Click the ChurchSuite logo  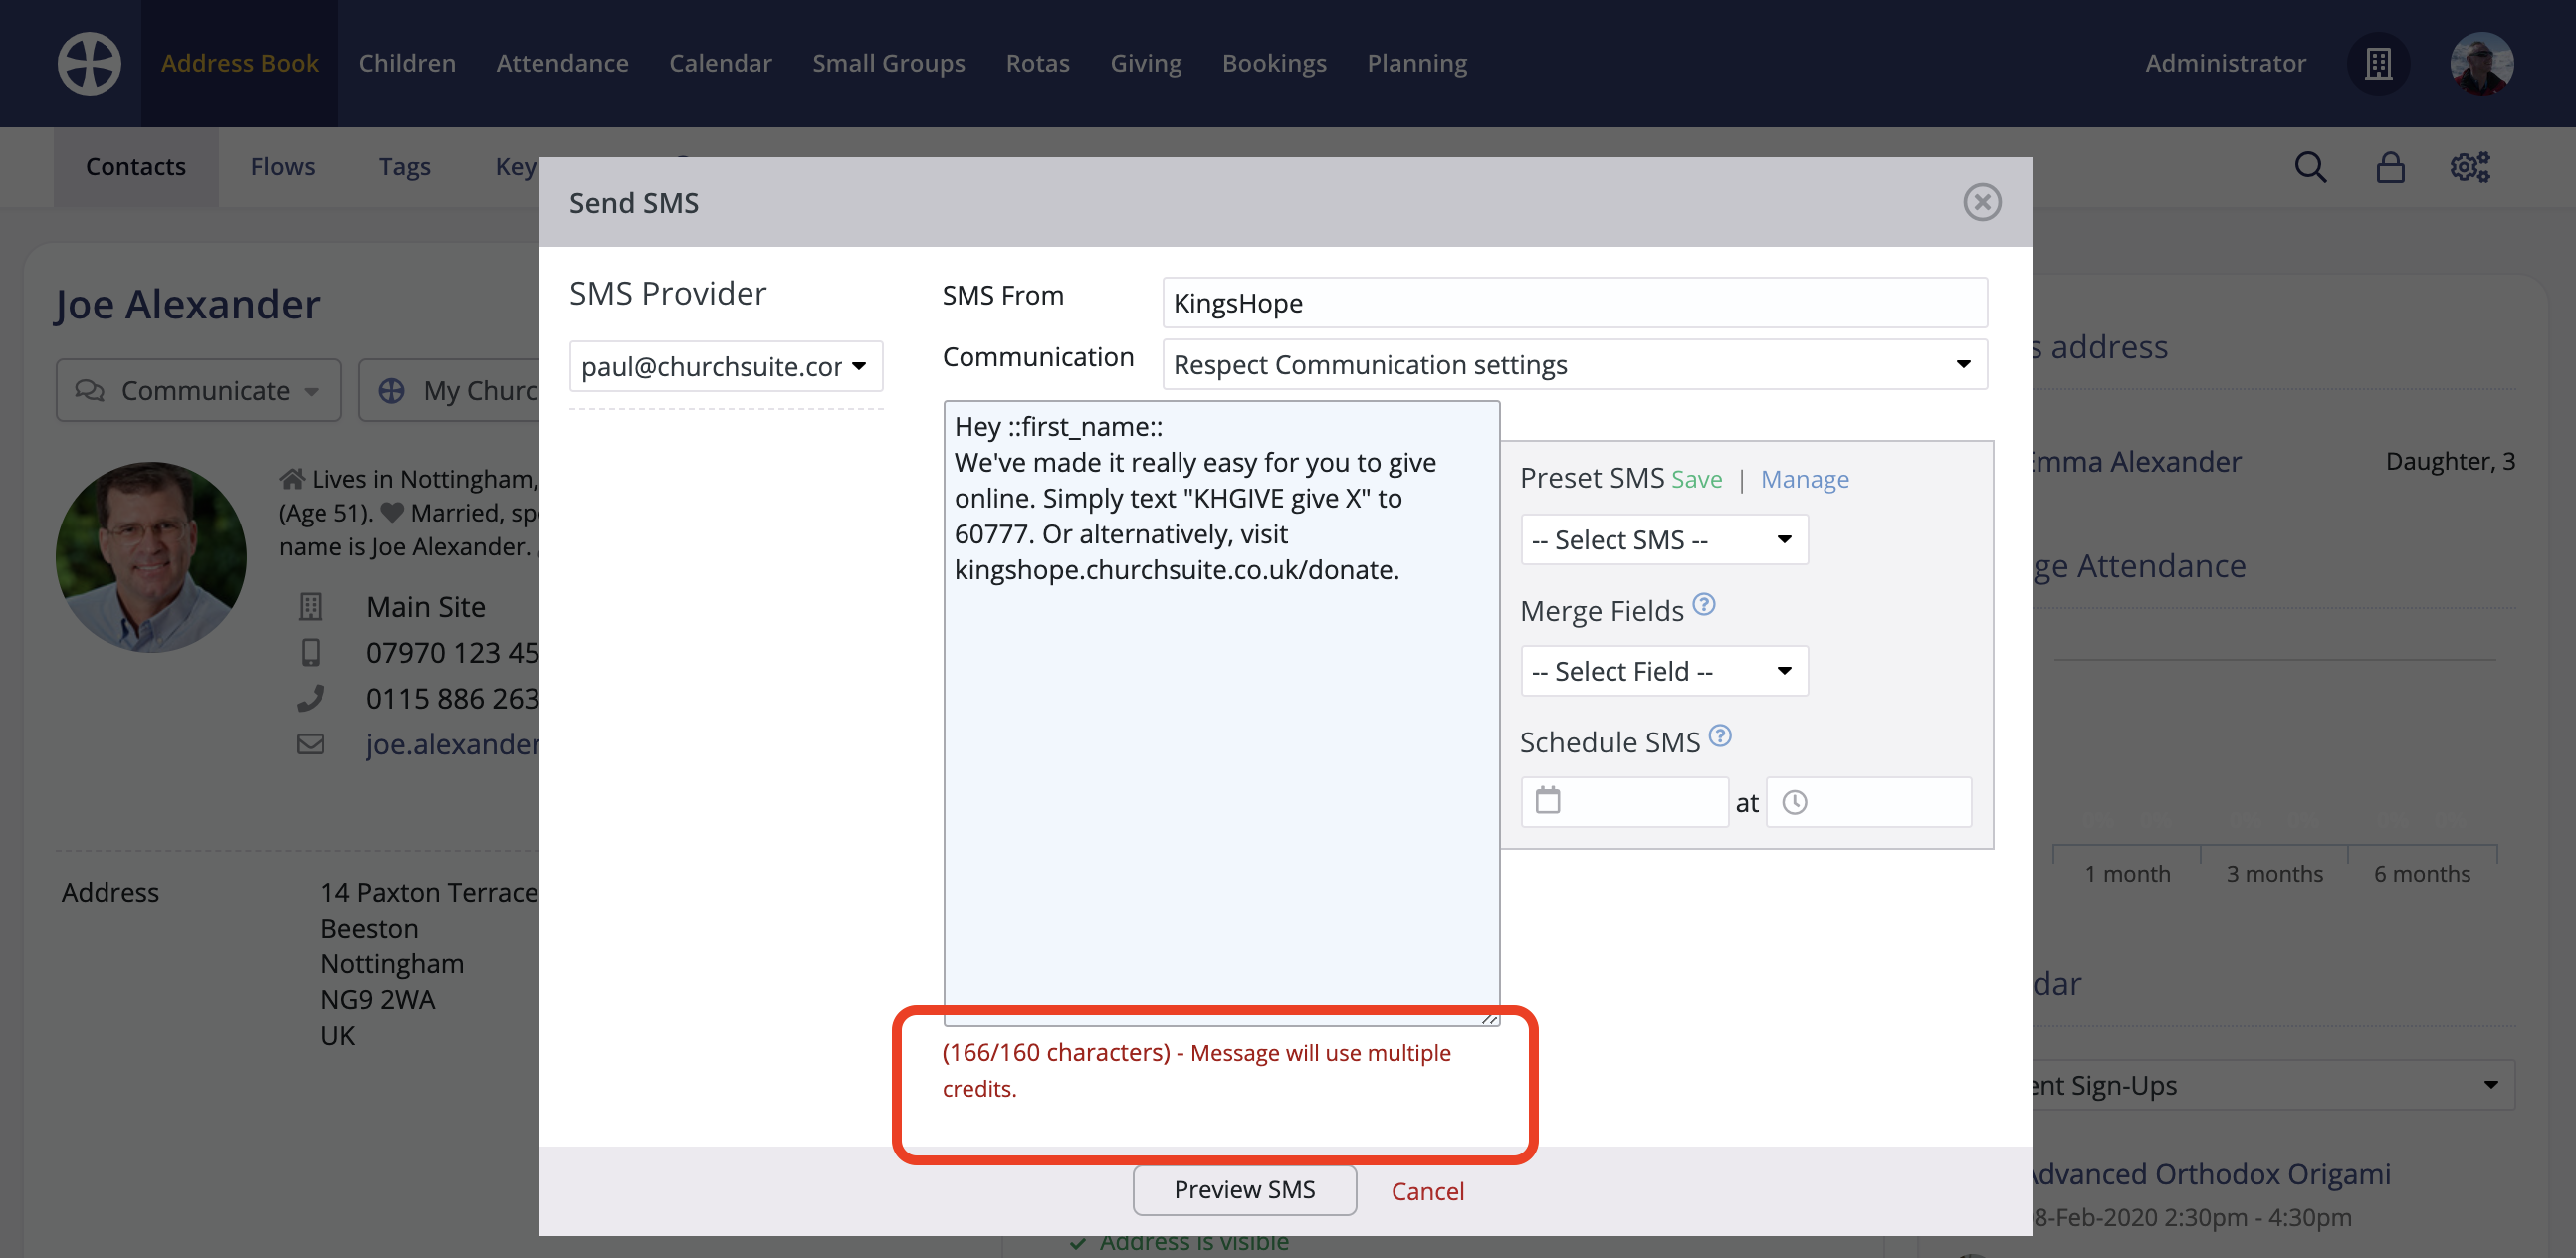pos(89,63)
